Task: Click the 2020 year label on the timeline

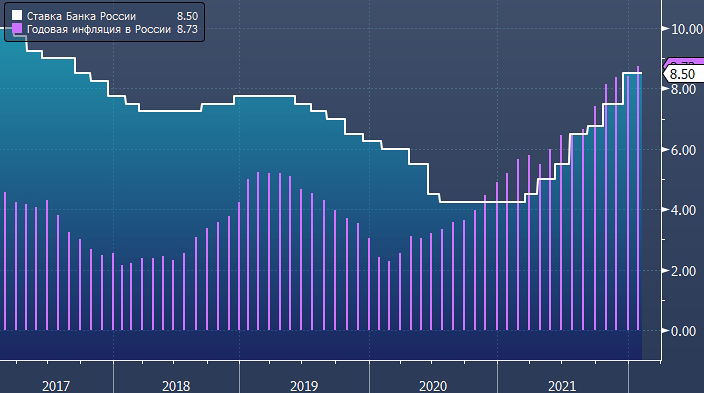Action: [x=433, y=386]
